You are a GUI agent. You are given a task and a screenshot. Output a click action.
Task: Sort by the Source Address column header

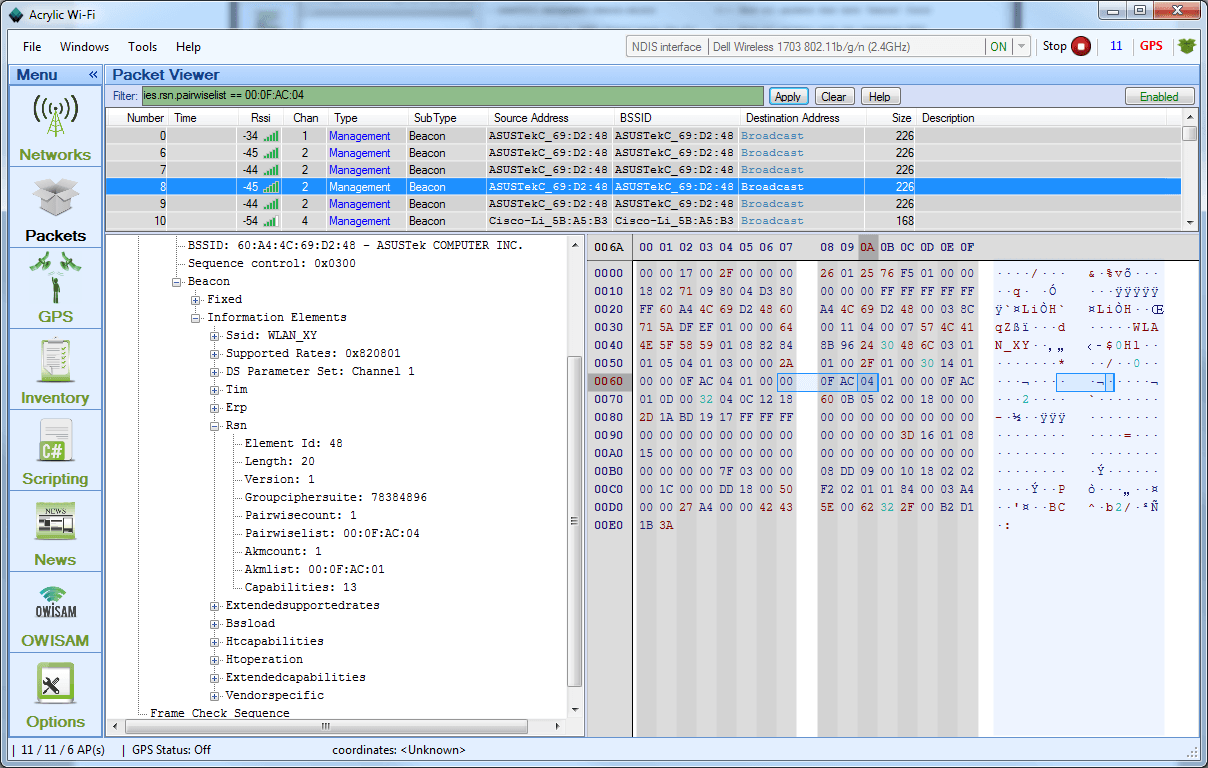[548, 118]
